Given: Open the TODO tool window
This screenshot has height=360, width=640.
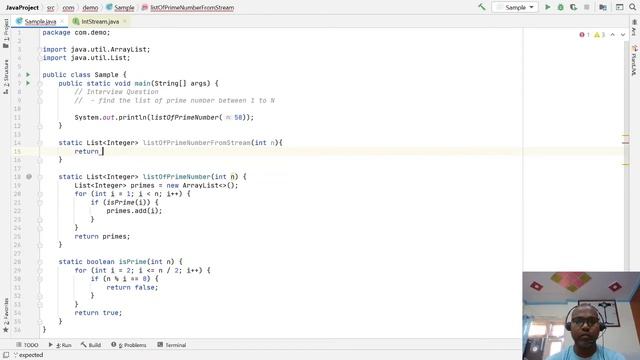Looking at the screenshot, I should pyautogui.click(x=27, y=345).
